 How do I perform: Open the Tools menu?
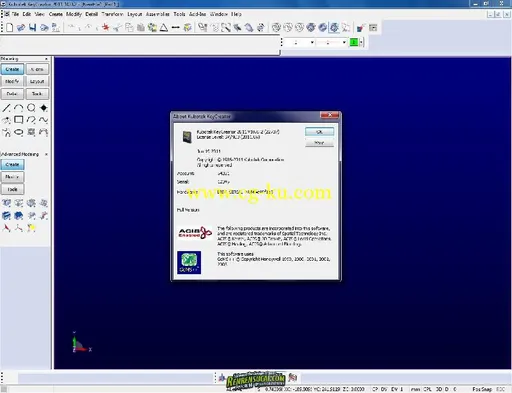click(x=179, y=14)
